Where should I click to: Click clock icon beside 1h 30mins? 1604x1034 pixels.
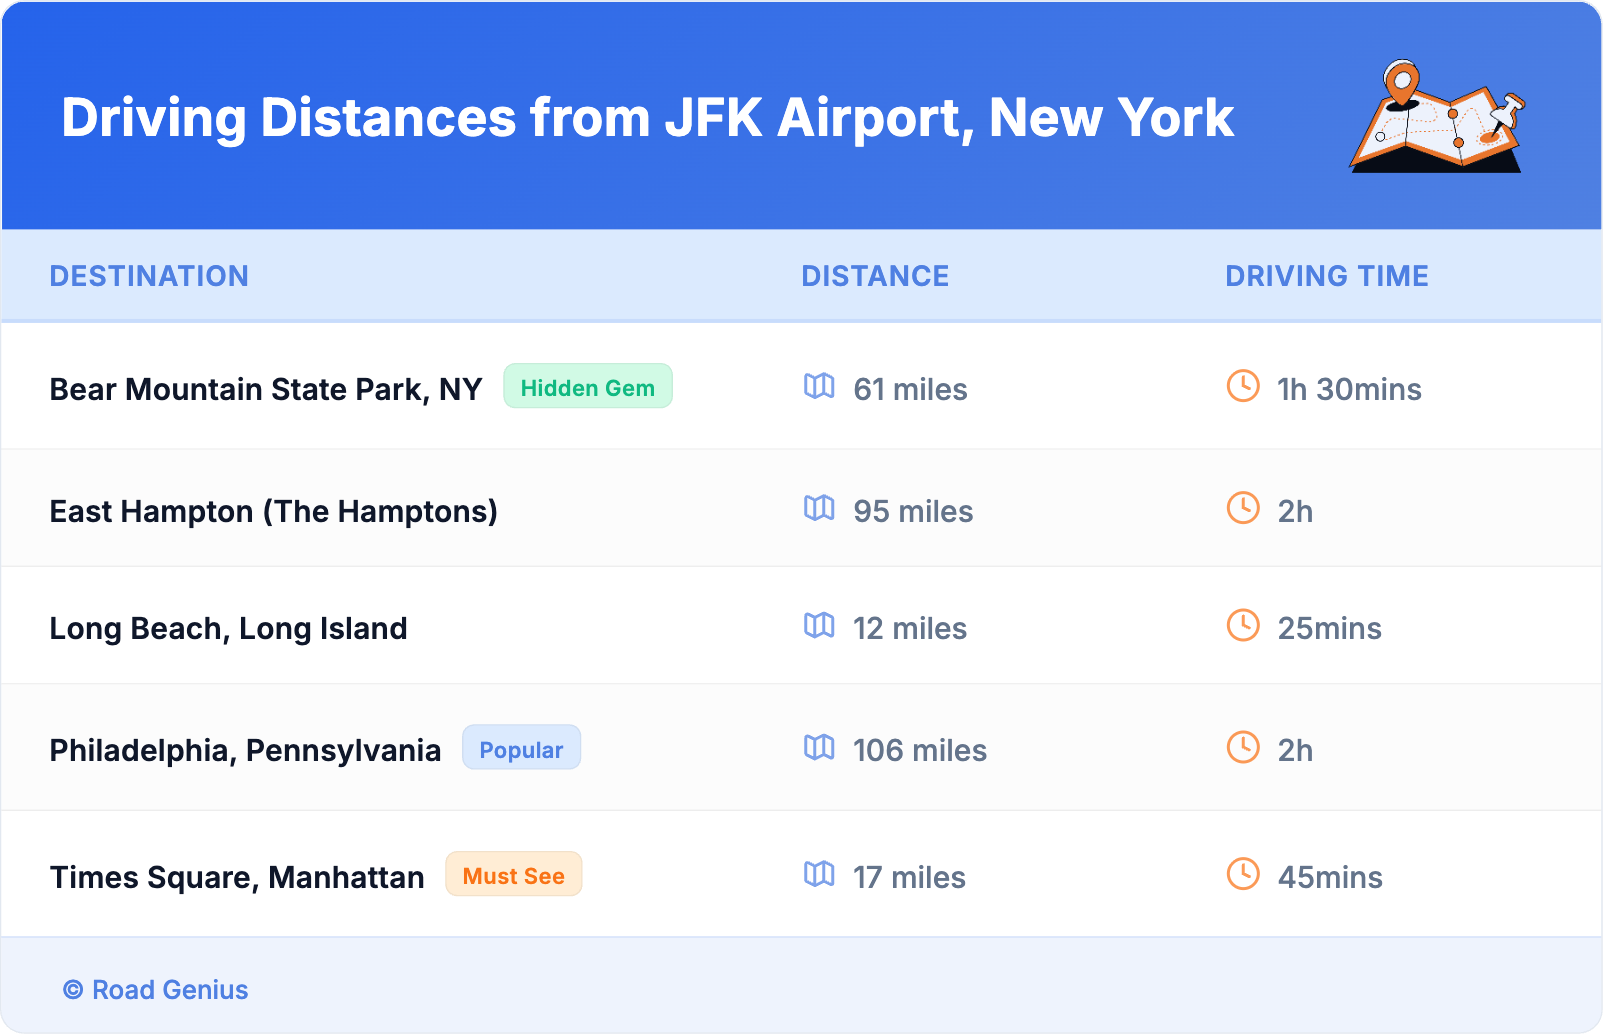pos(1243,386)
